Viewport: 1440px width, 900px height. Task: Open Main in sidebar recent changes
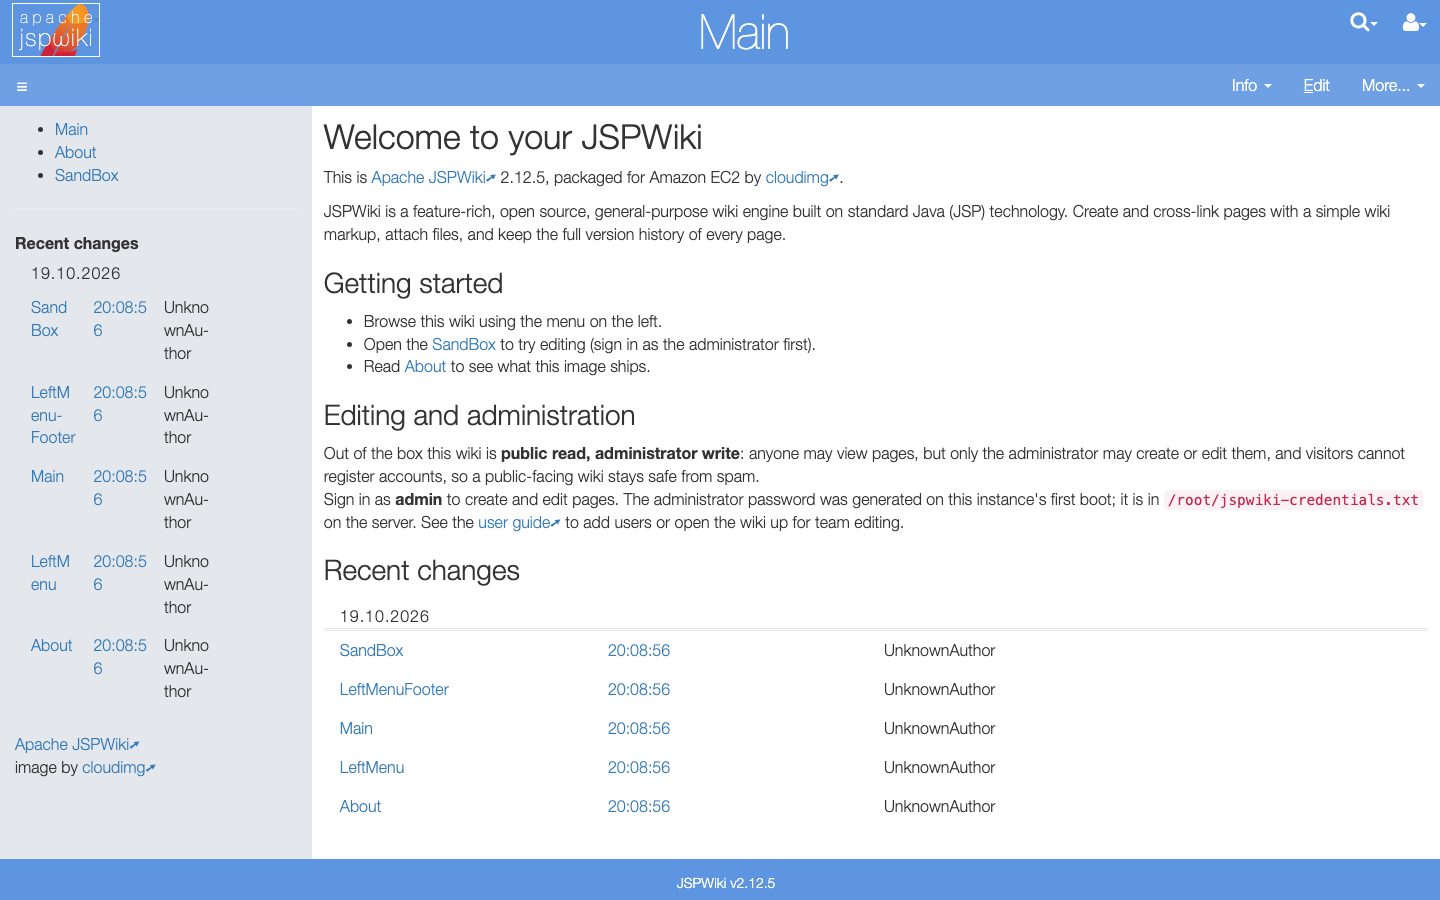47,476
